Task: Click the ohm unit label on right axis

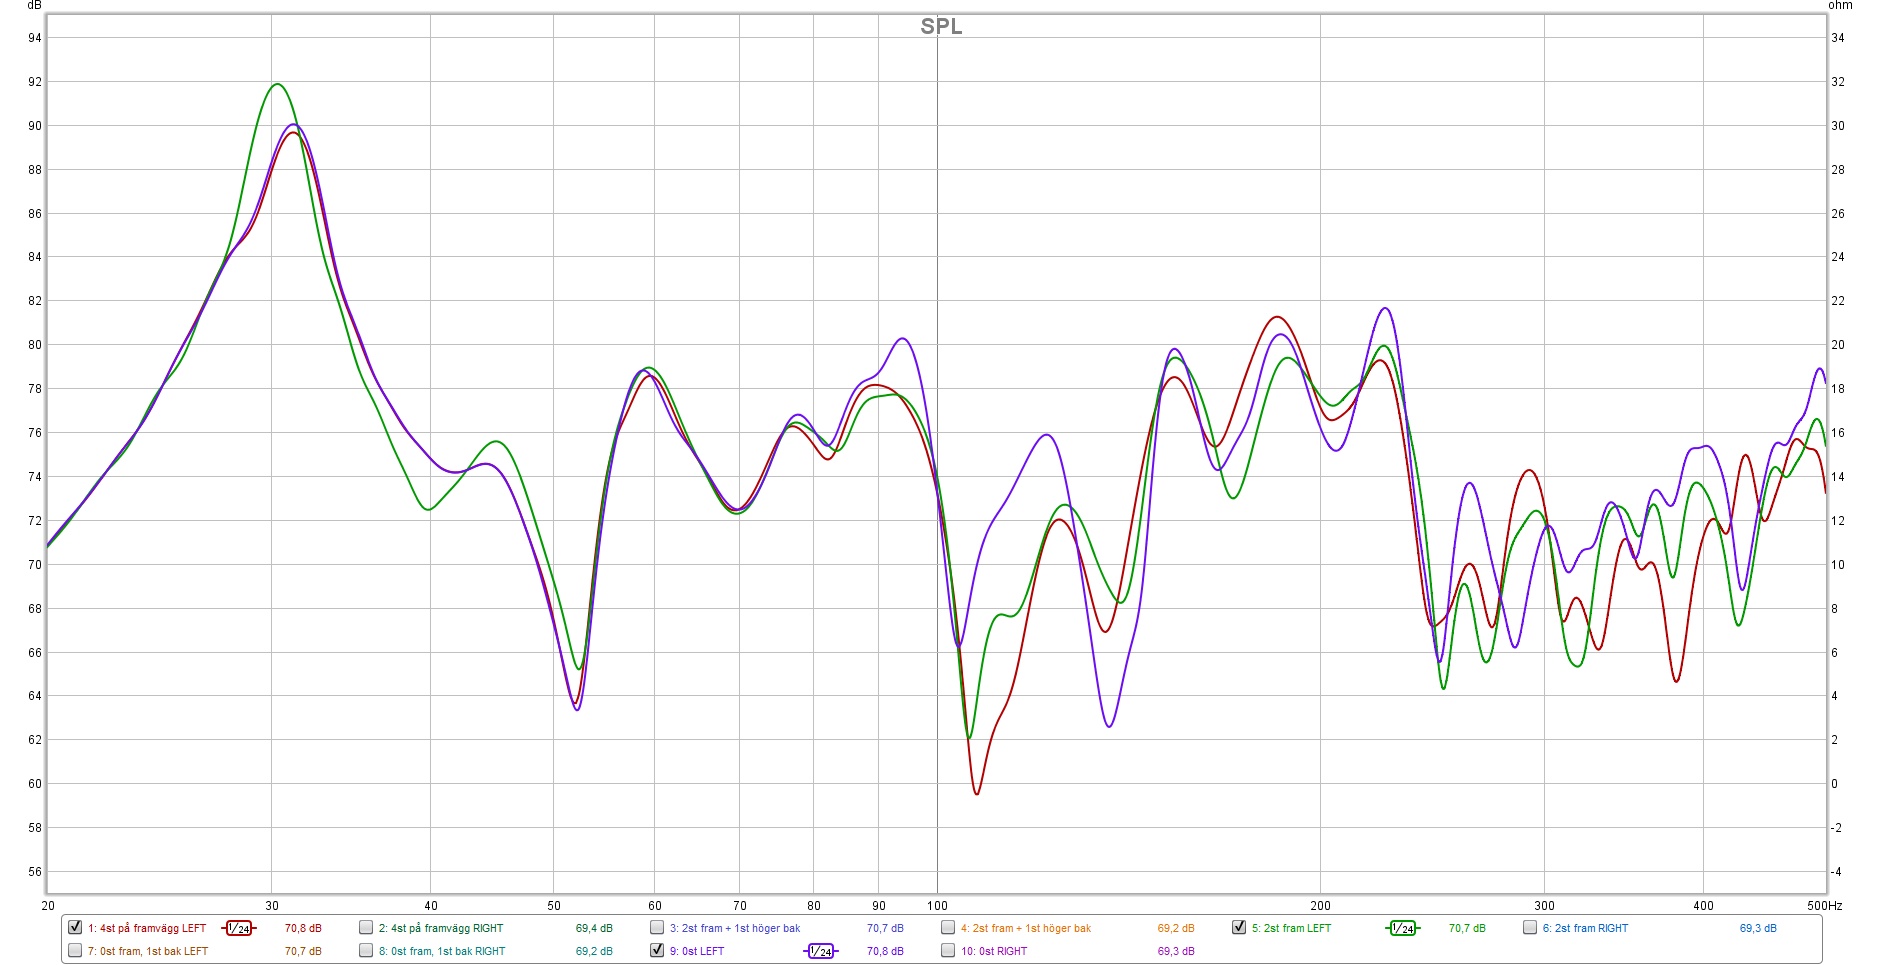Action: 1840,6
